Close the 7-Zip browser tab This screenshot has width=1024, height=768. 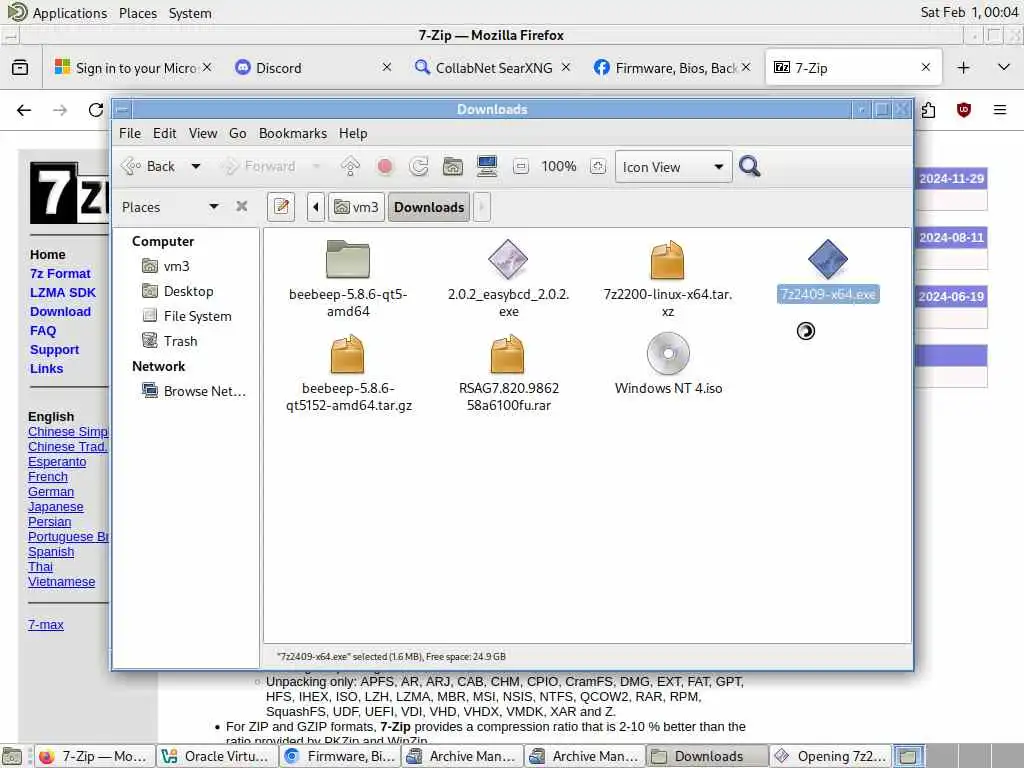click(925, 67)
